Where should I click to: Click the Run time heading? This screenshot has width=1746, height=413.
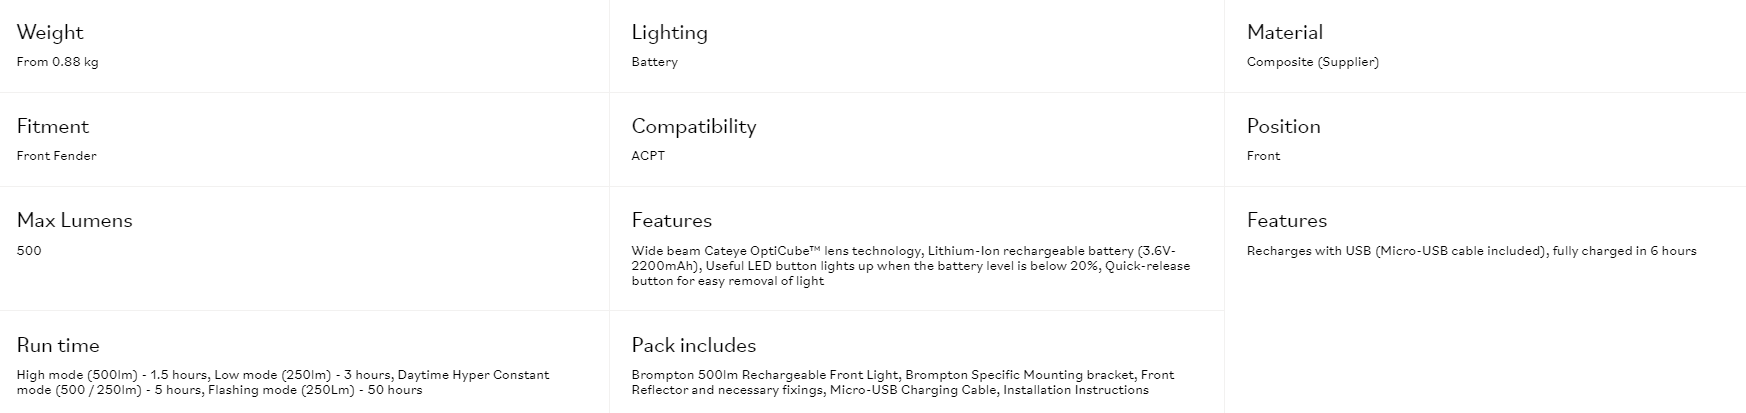point(58,346)
